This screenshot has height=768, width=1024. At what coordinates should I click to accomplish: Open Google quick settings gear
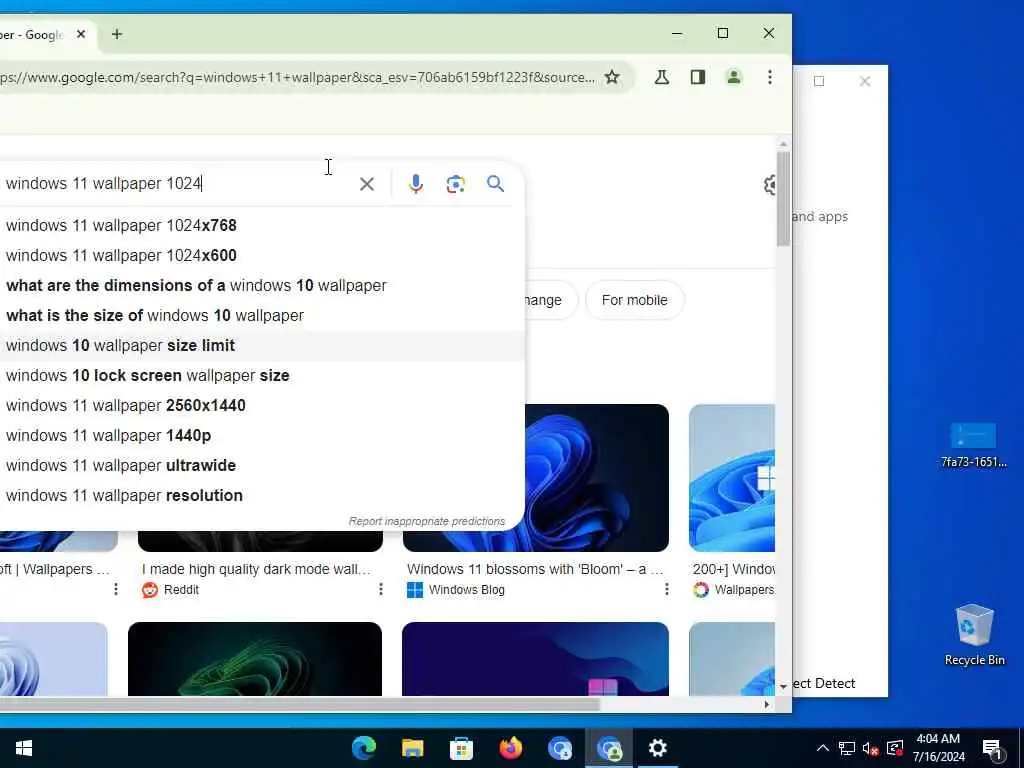pyautogui.click(x=770, y=185)
